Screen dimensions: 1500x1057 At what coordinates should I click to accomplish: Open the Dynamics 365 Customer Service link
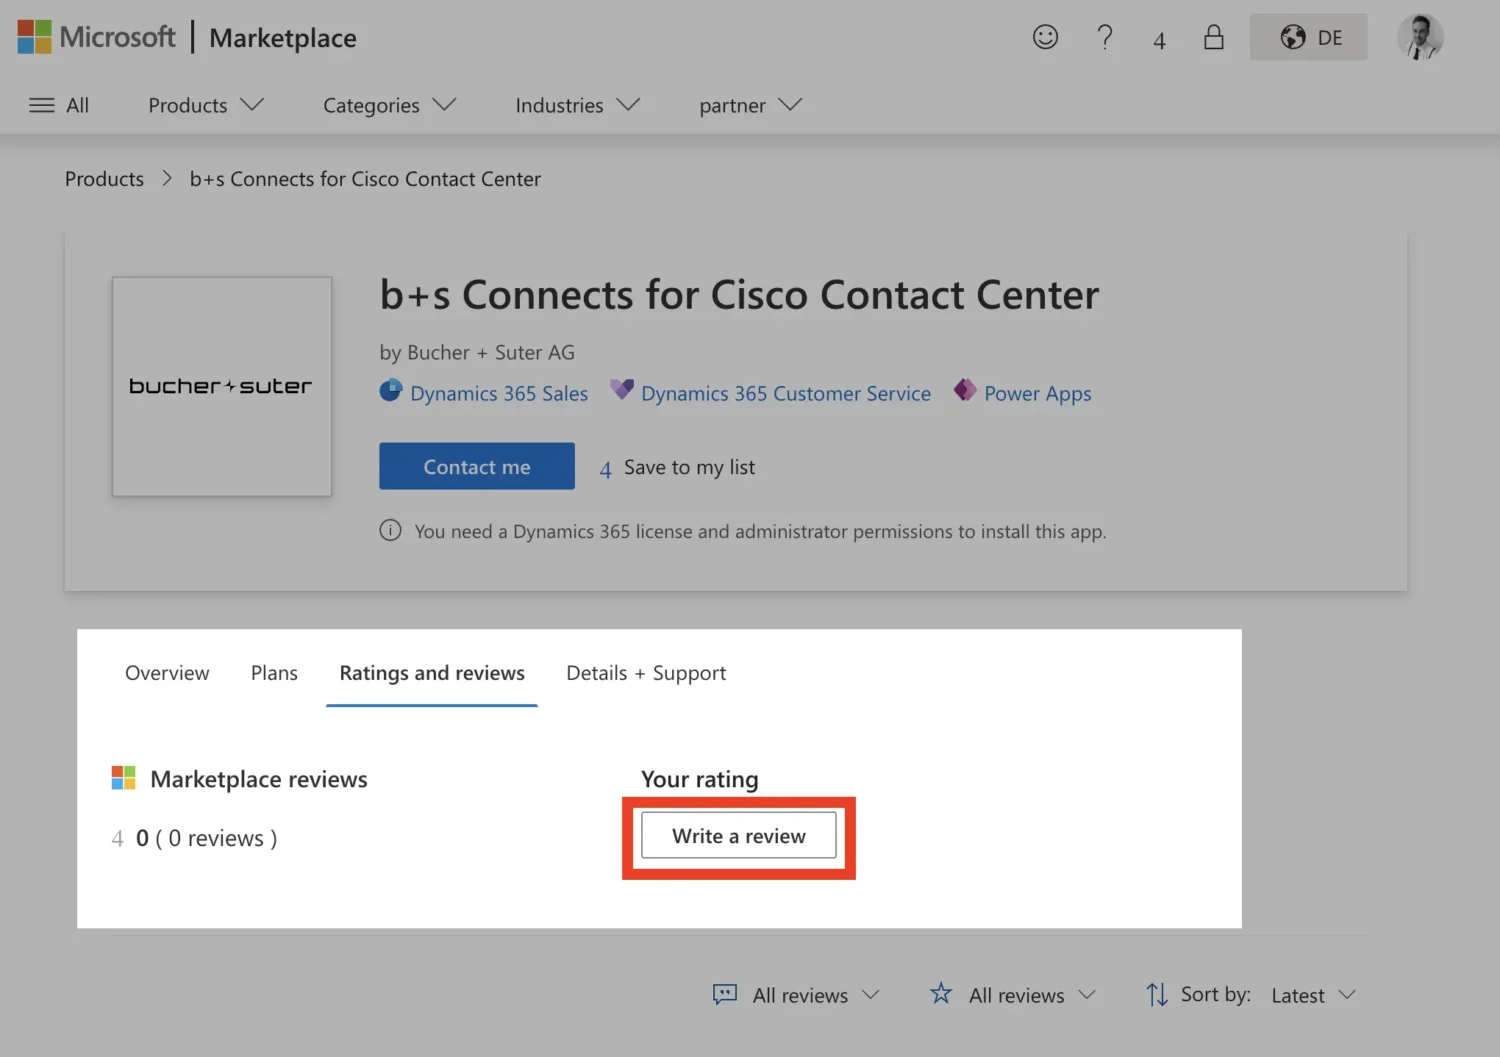(x=786, y=393)
